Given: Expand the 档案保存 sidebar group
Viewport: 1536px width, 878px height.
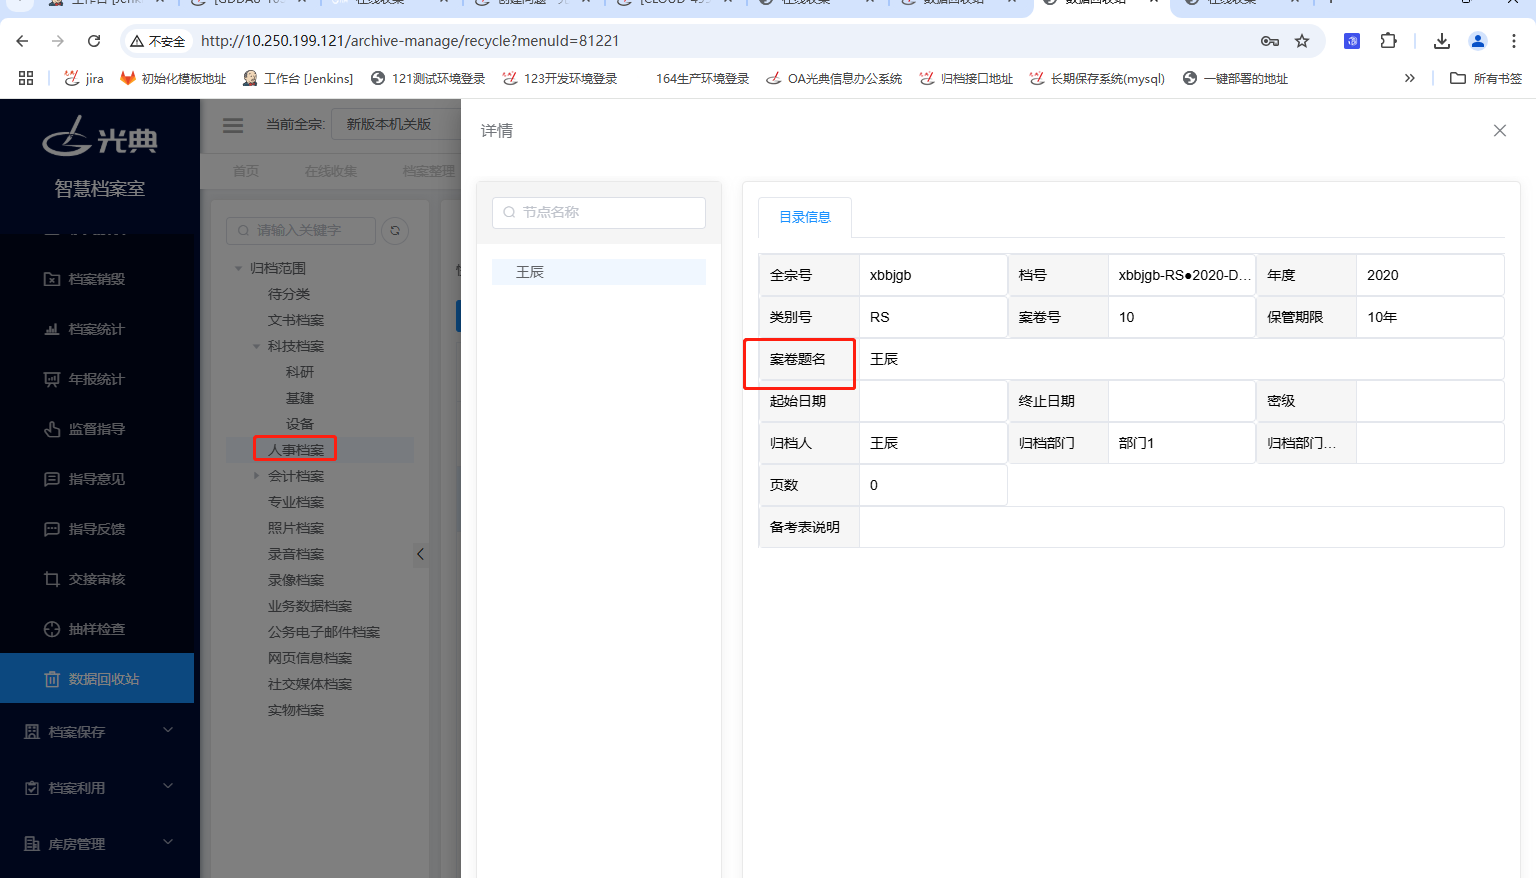Looking at the screenshot, I should (x=97, y=732).
